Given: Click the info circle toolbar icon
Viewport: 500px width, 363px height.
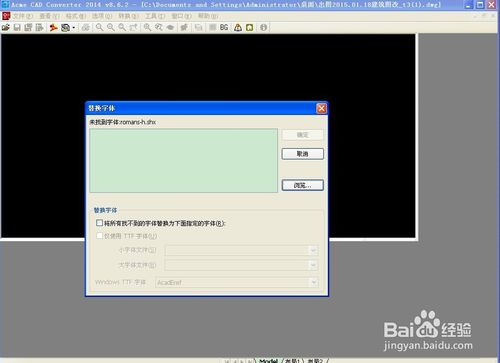Looking at the screenshot, I should 263,27.
